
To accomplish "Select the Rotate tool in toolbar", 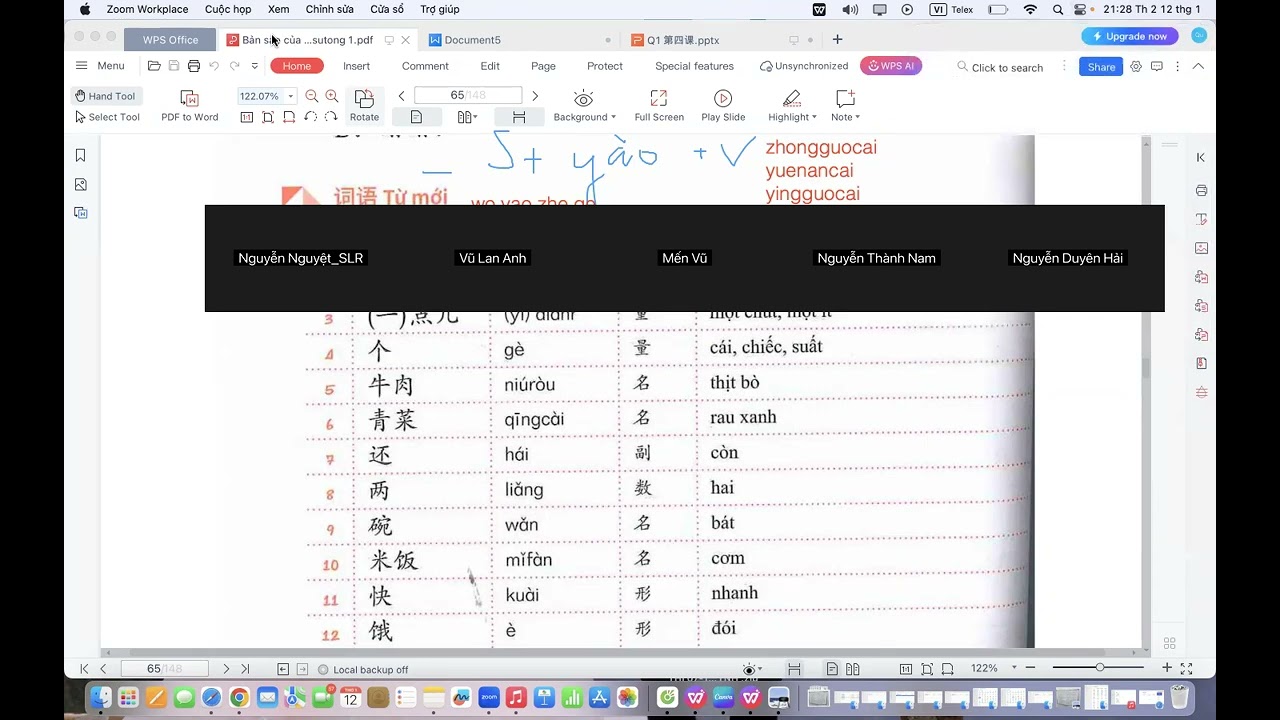I will pyautogui.click(x=364, y=105).
